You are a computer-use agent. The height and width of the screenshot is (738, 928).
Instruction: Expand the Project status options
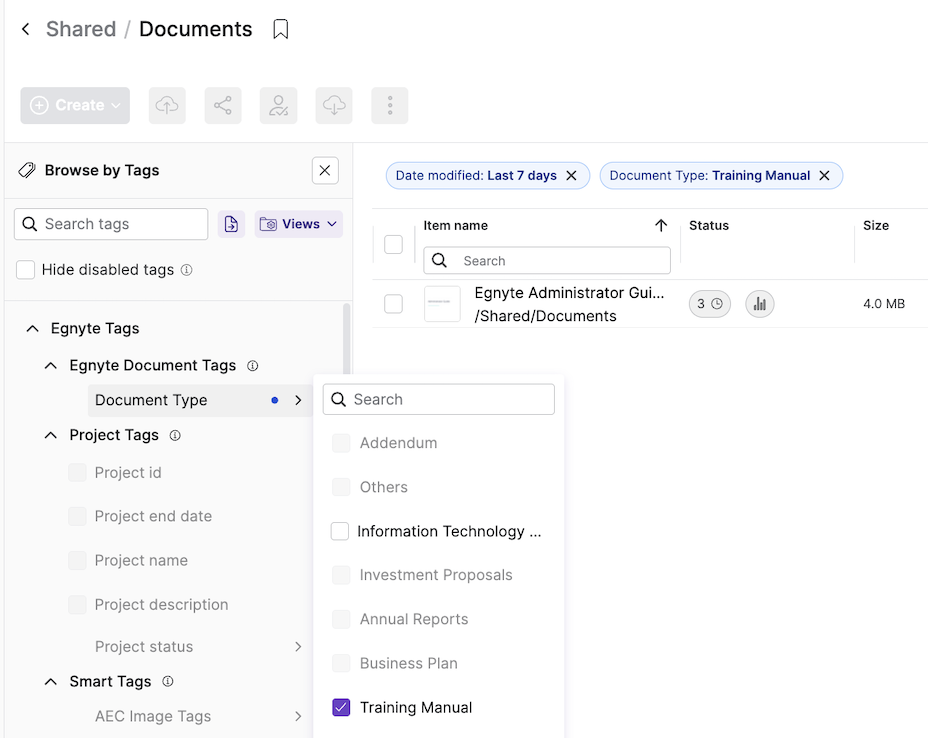297,647
